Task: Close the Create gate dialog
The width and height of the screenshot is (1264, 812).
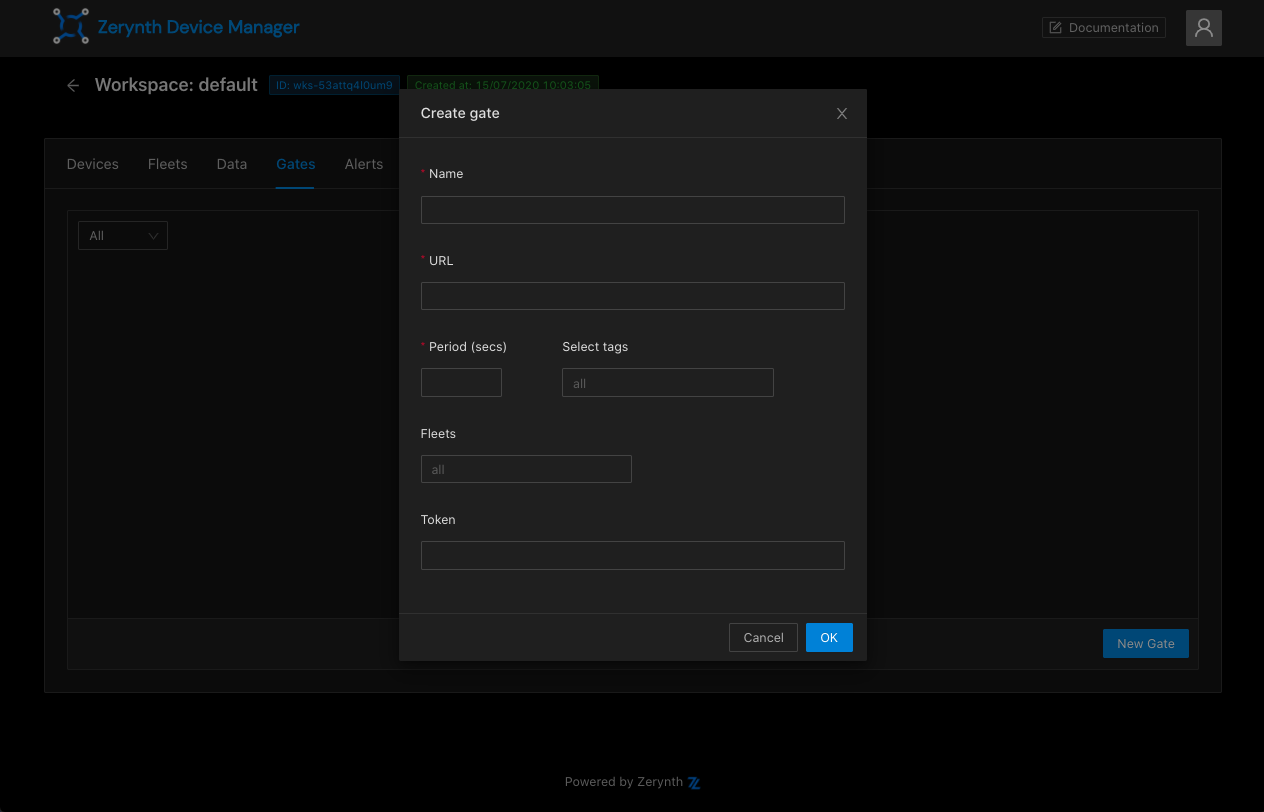Action: point(842,114)
